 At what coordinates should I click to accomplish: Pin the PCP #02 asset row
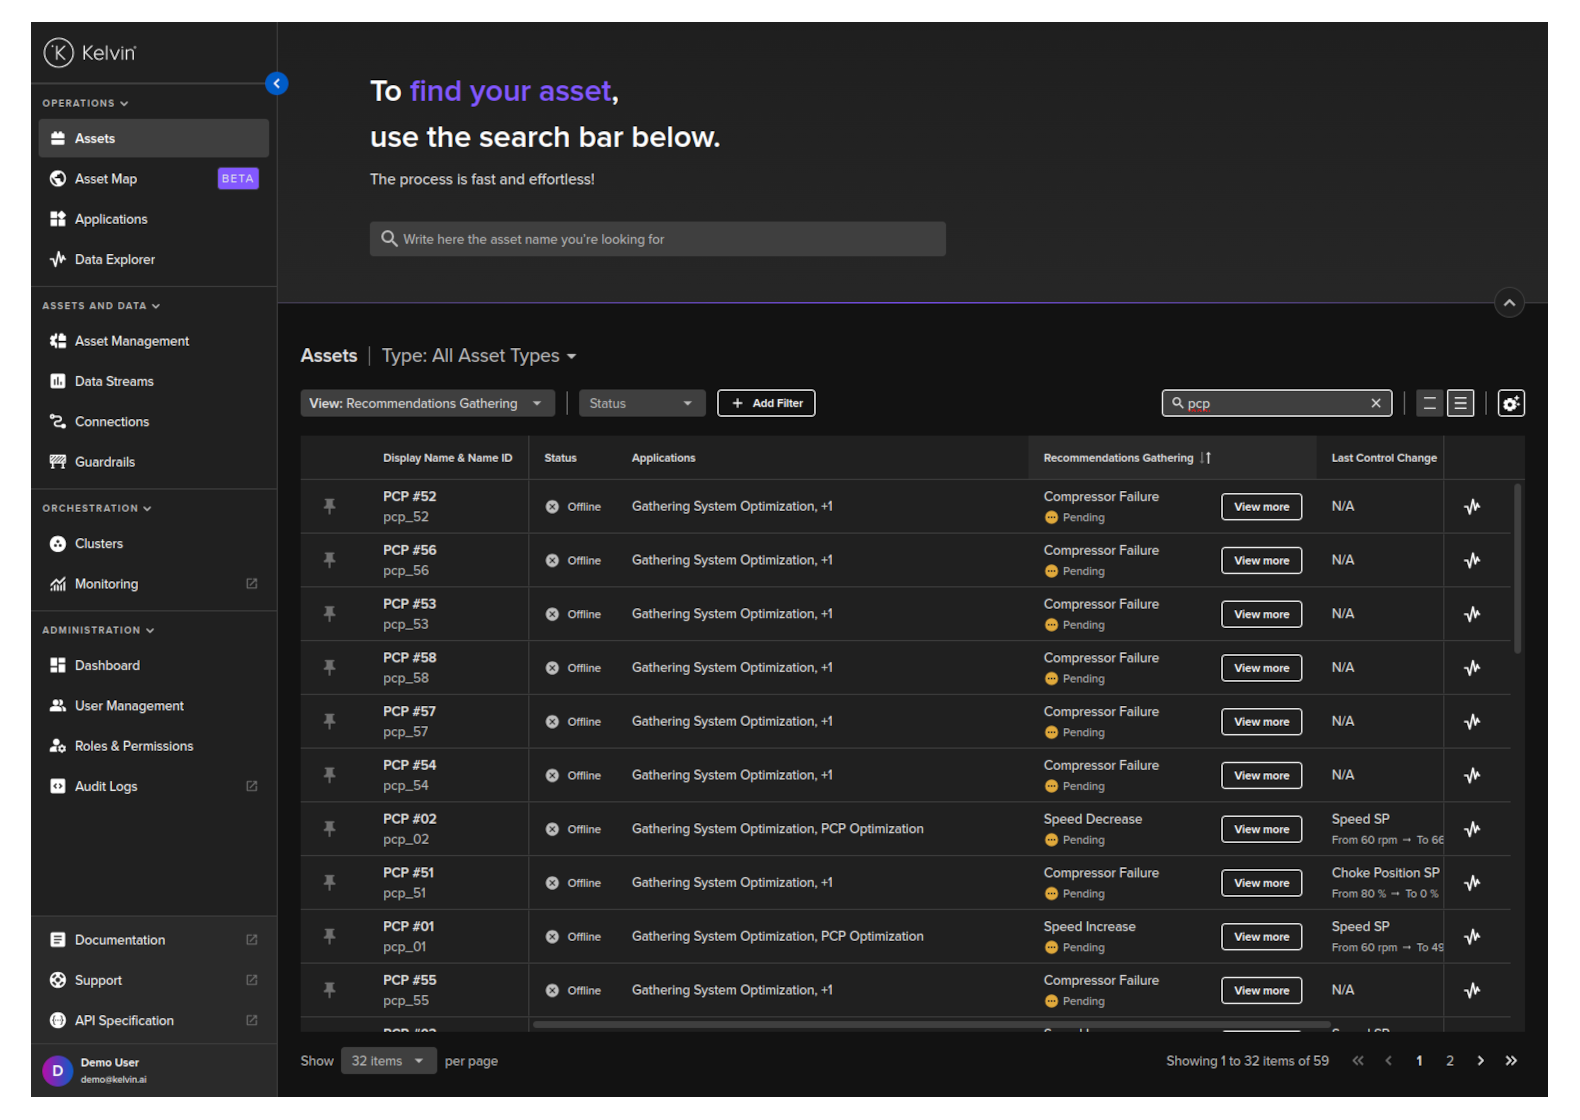329,829
